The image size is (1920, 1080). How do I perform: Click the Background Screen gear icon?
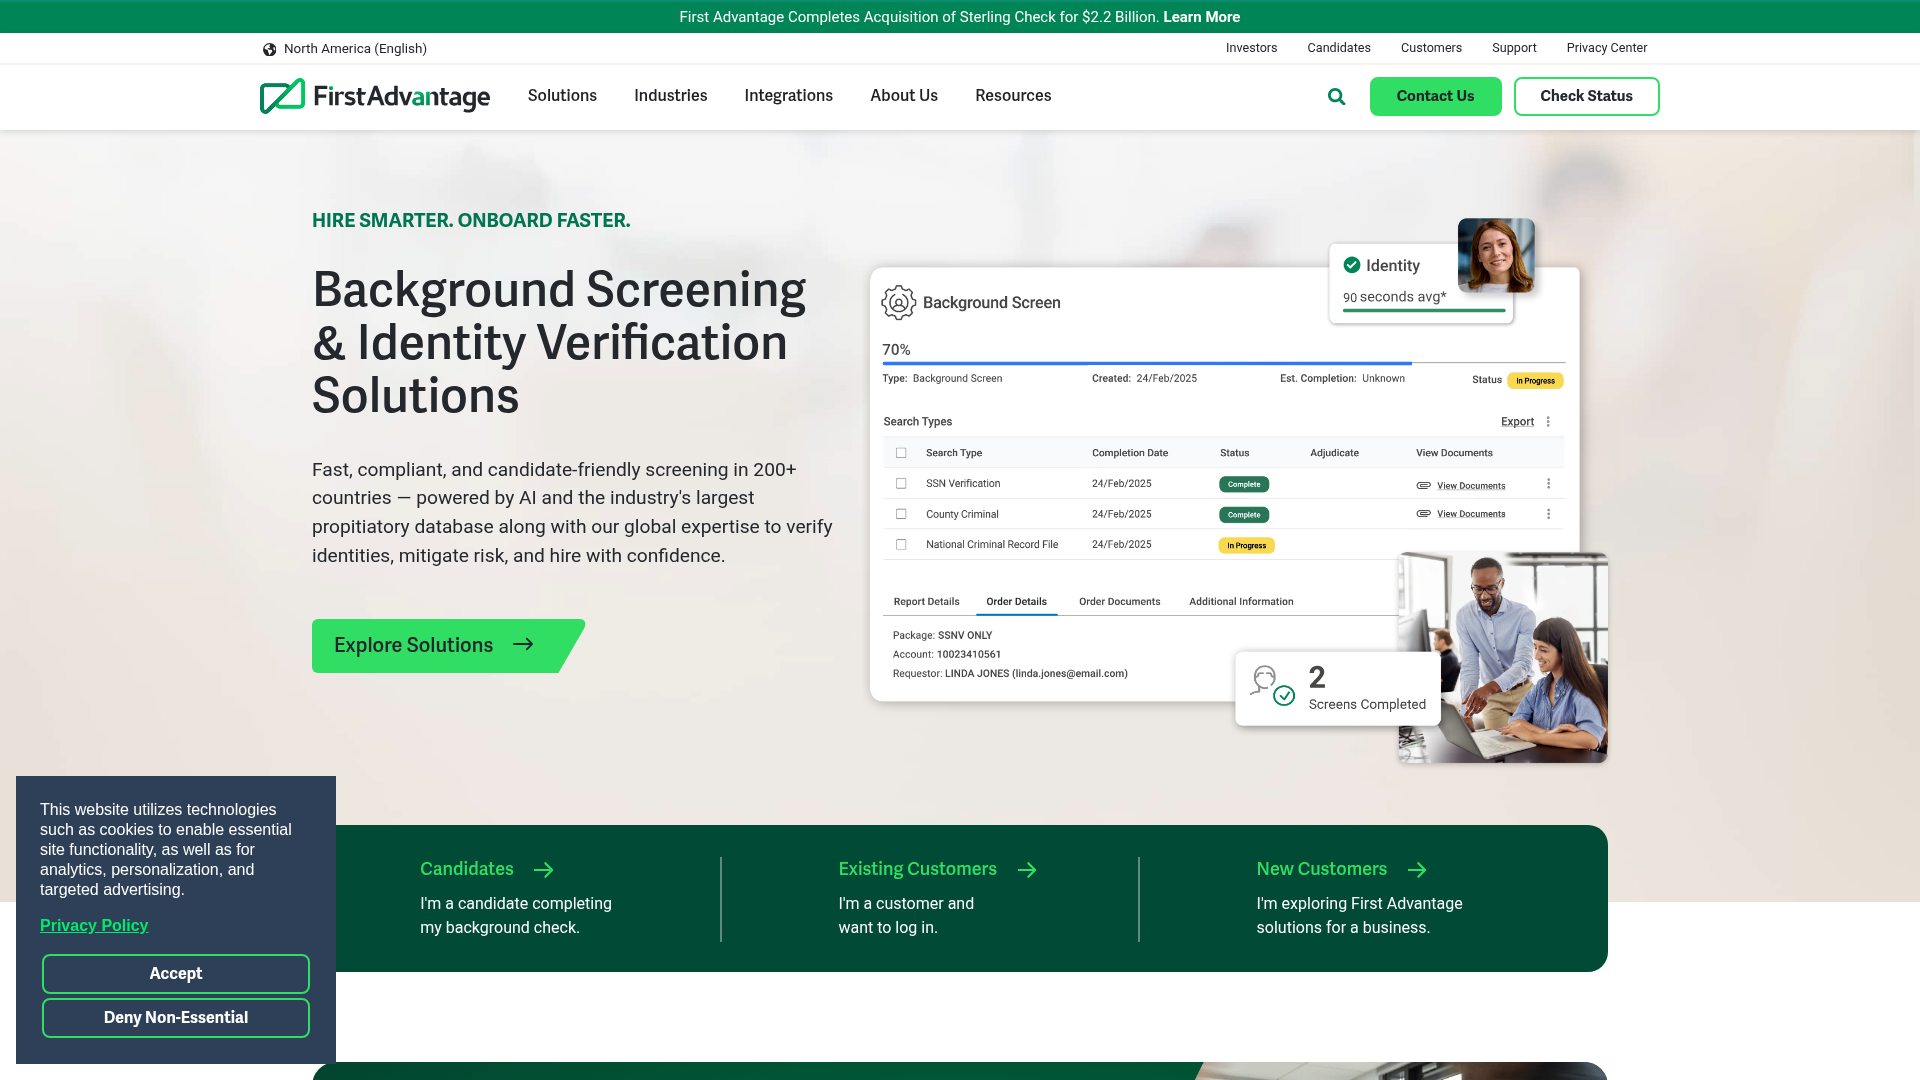898,303
